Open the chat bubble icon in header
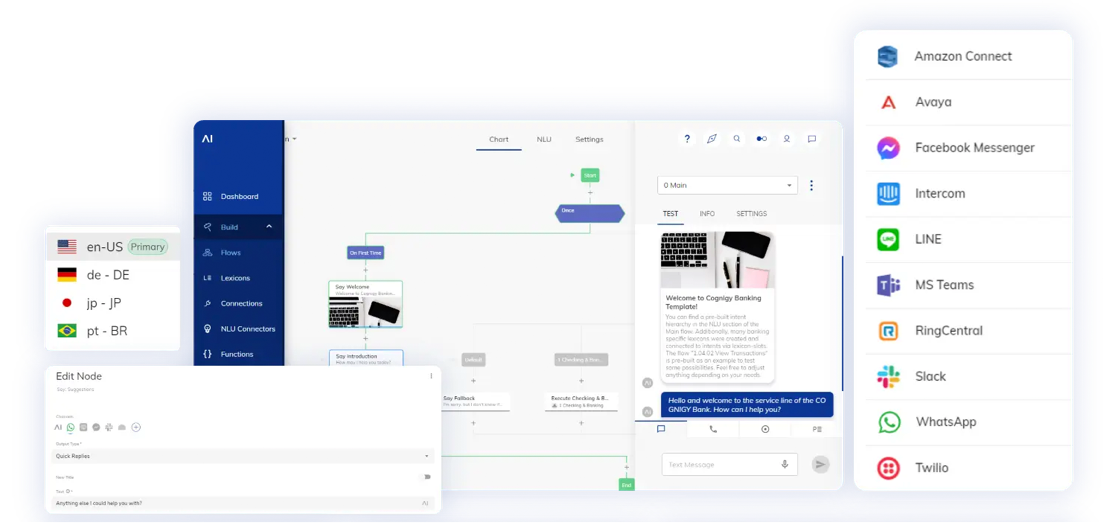Screen dimensions: 1114x523 [x=811, y=139]
